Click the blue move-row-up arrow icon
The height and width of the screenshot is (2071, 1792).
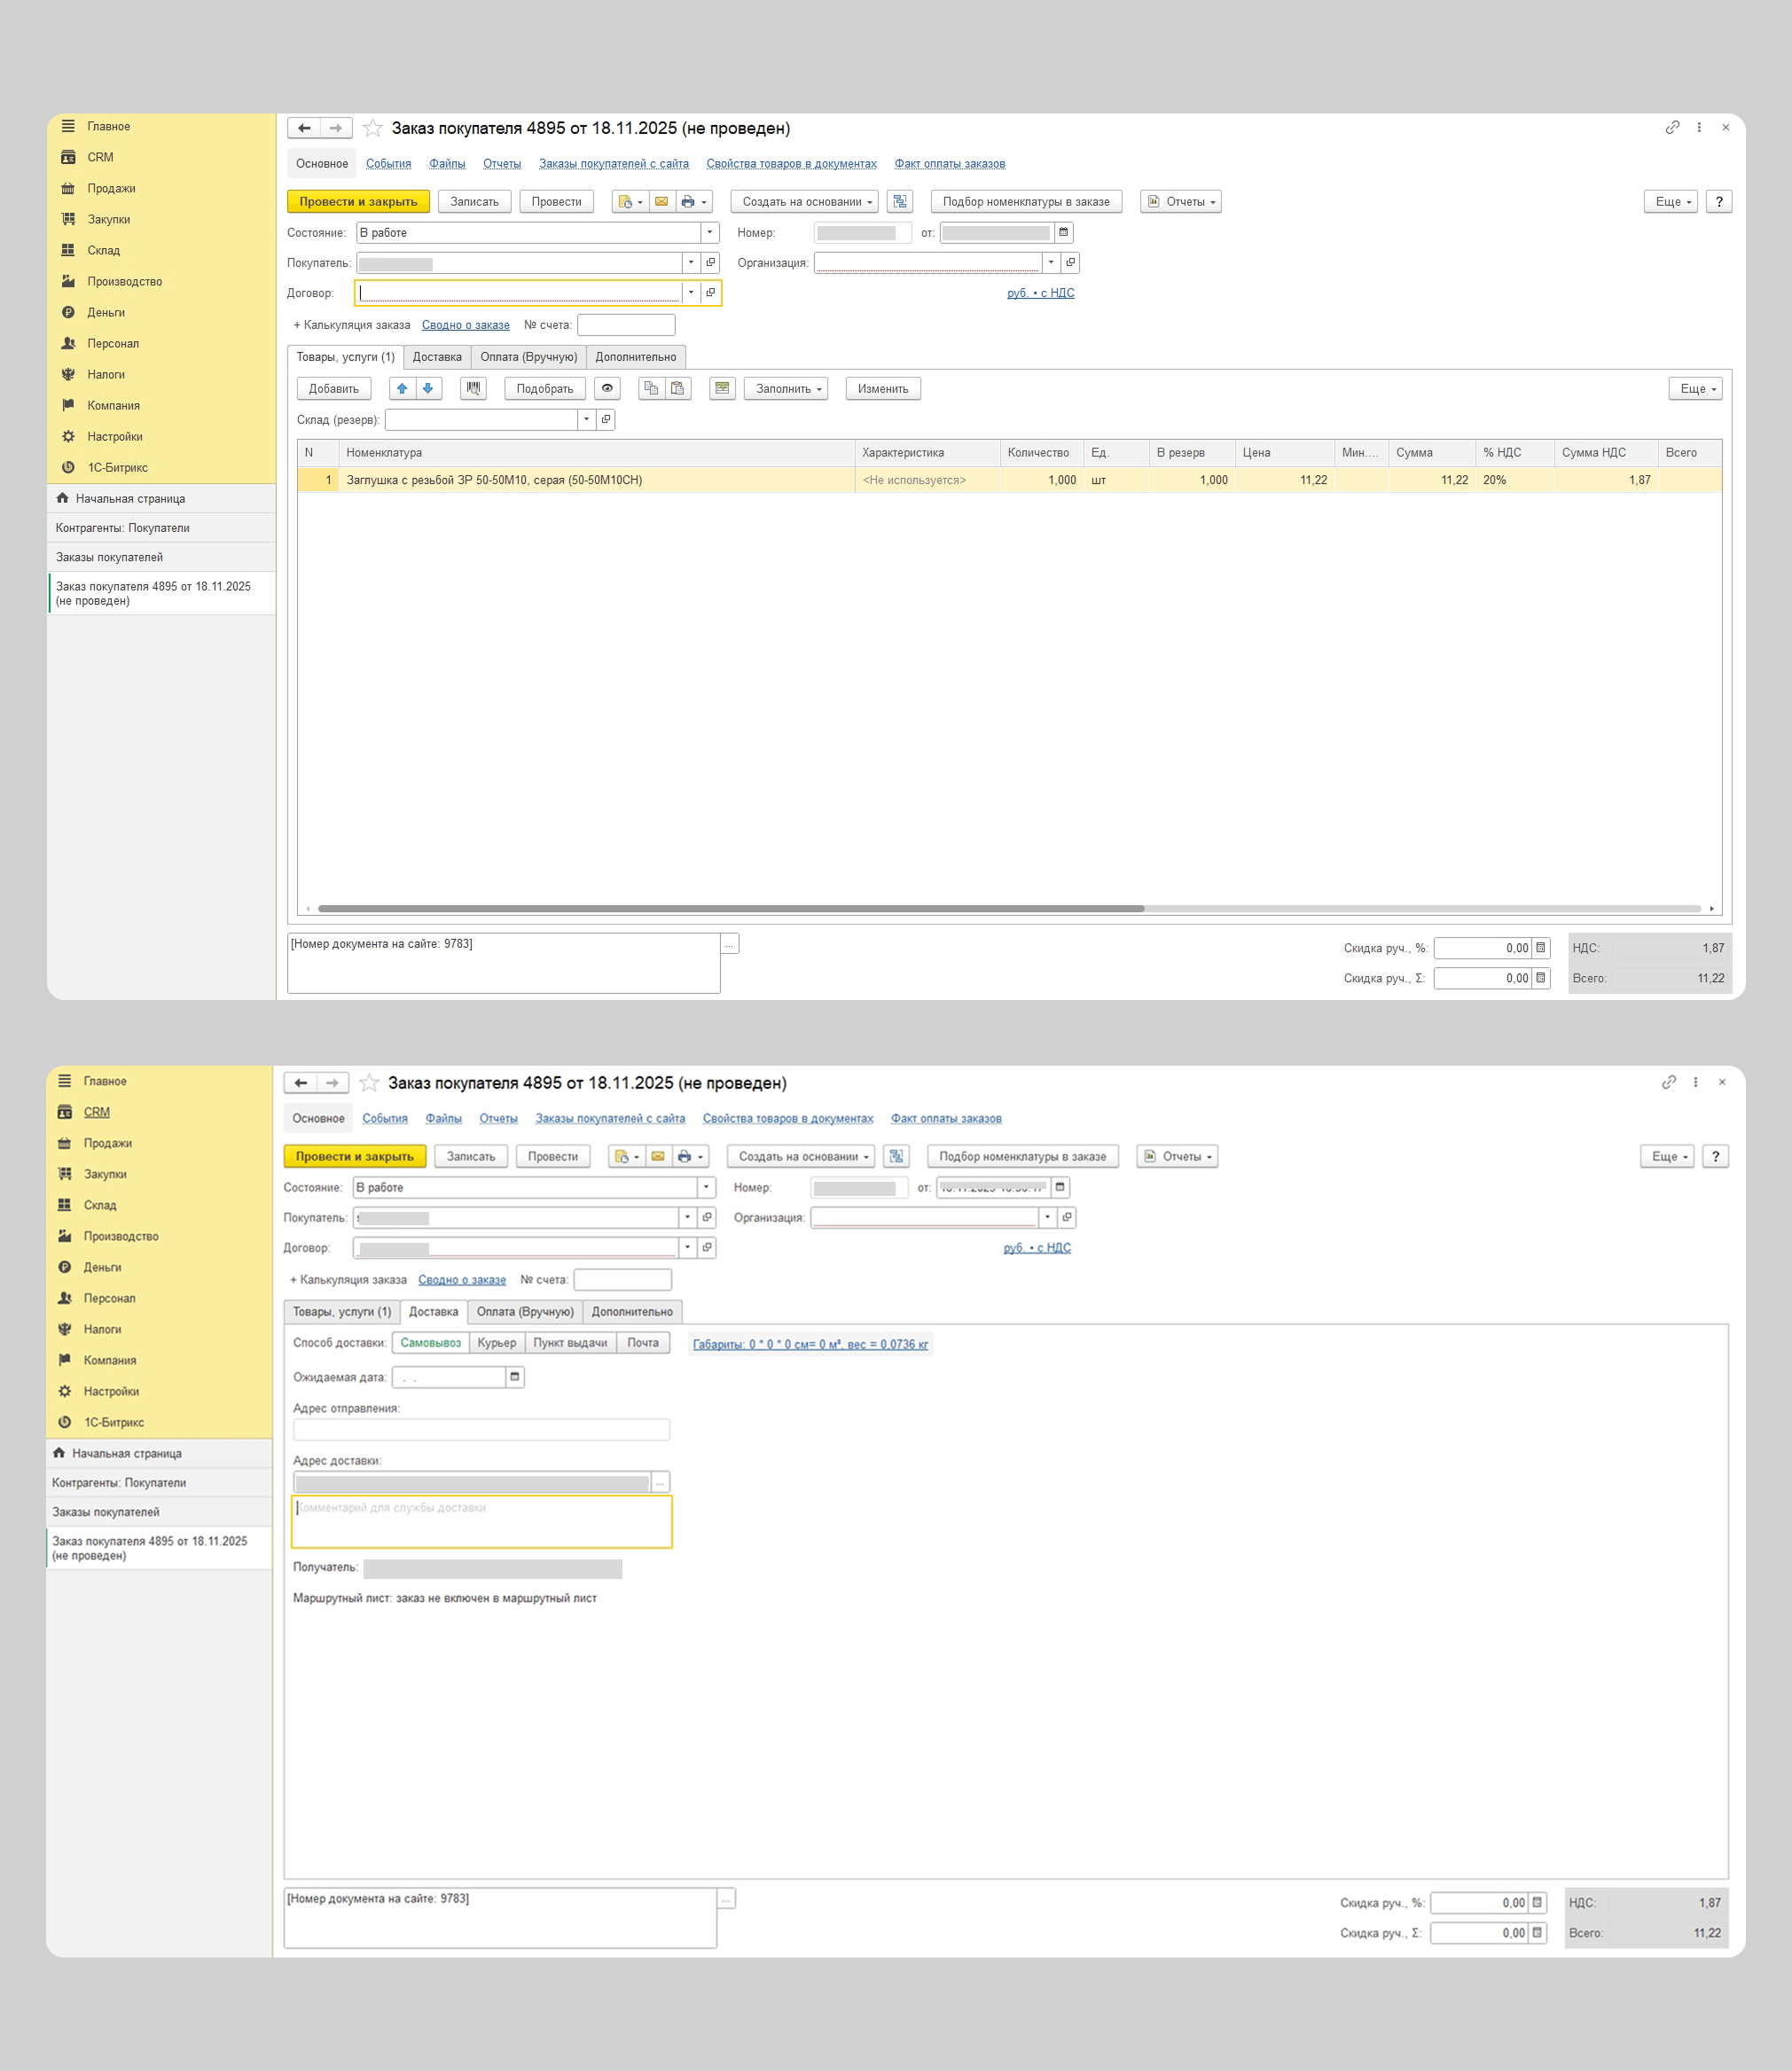tap(402, 388)
